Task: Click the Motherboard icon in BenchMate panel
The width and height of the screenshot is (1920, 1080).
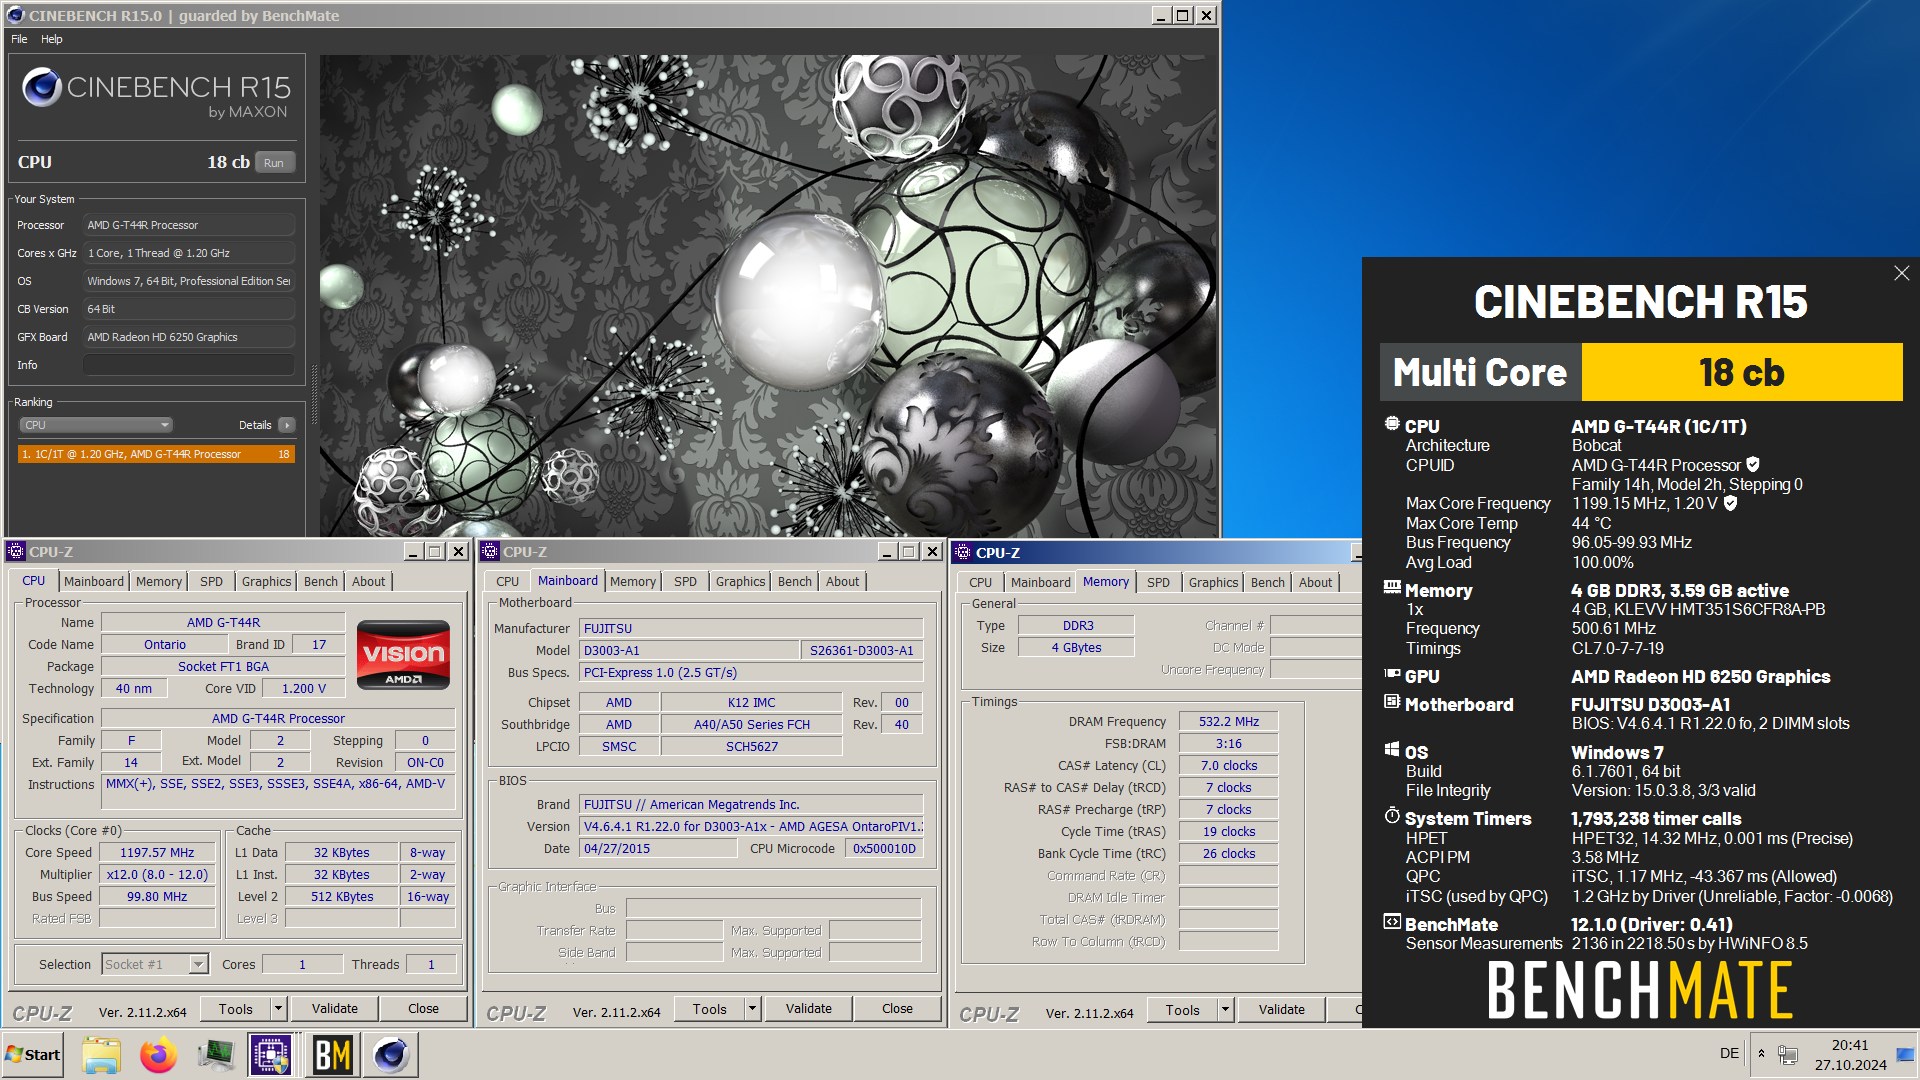Action: coord(1392,702)
